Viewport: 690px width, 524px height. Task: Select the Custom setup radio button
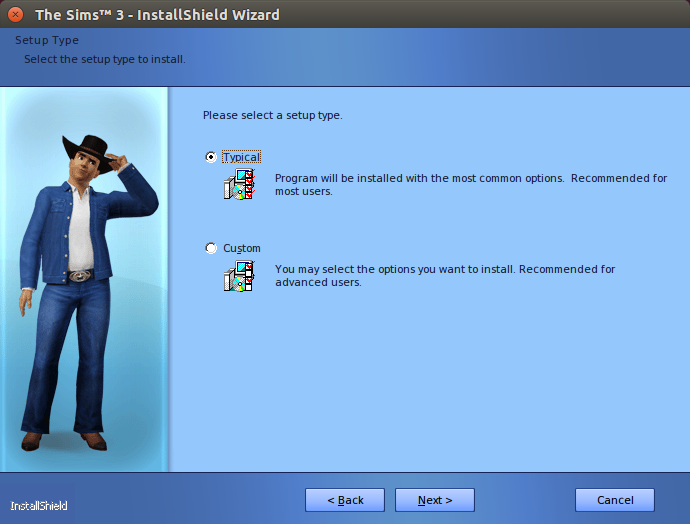click(x=211, y=248)
